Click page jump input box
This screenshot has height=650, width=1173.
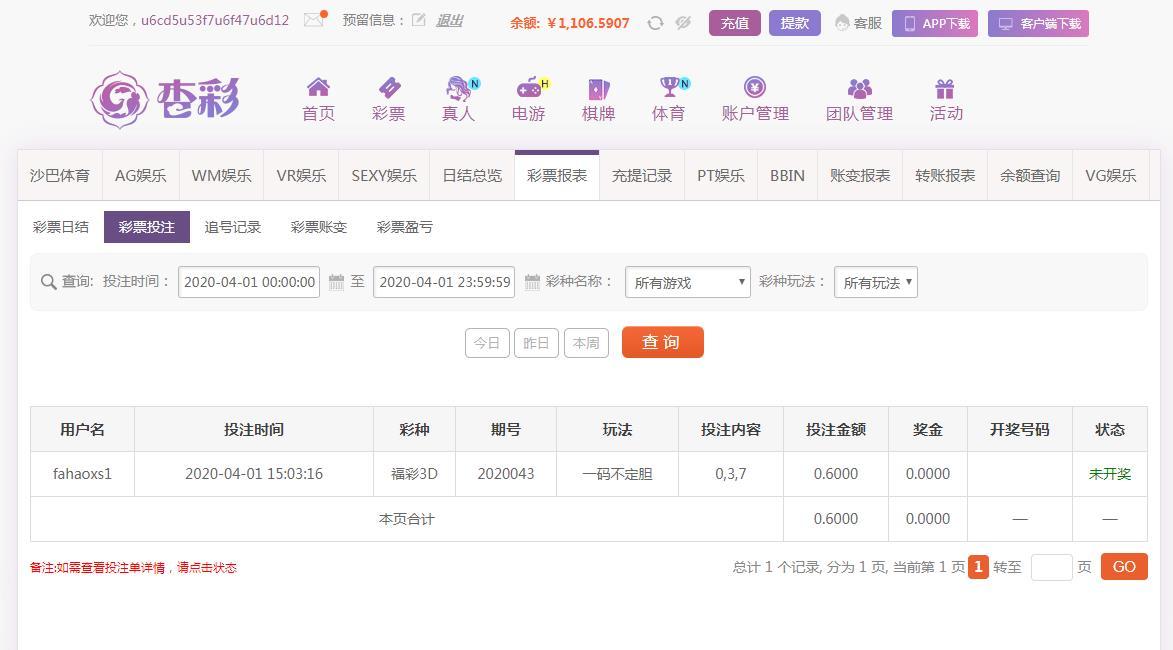pos(1051,567)
